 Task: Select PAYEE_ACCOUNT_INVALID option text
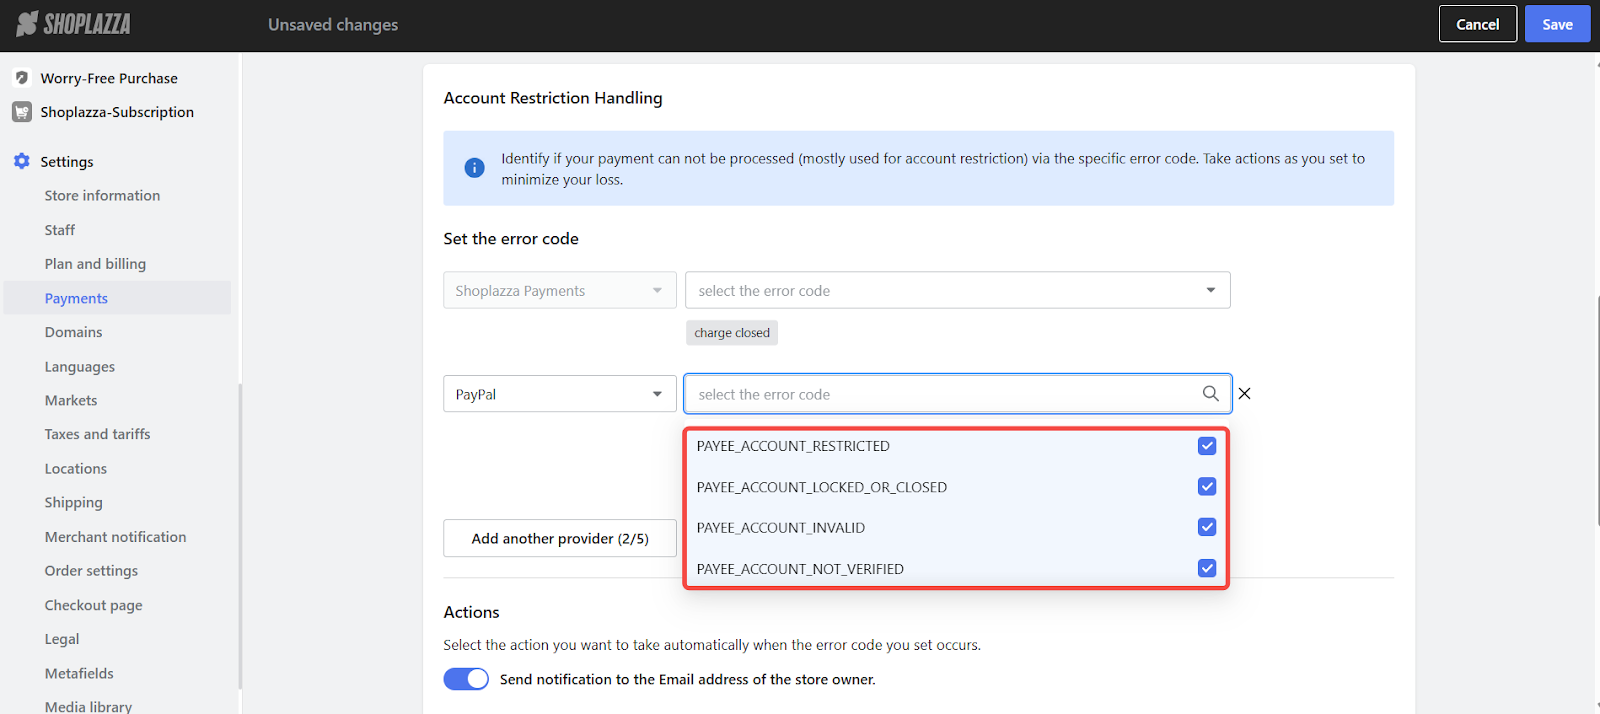coord(781,527)
